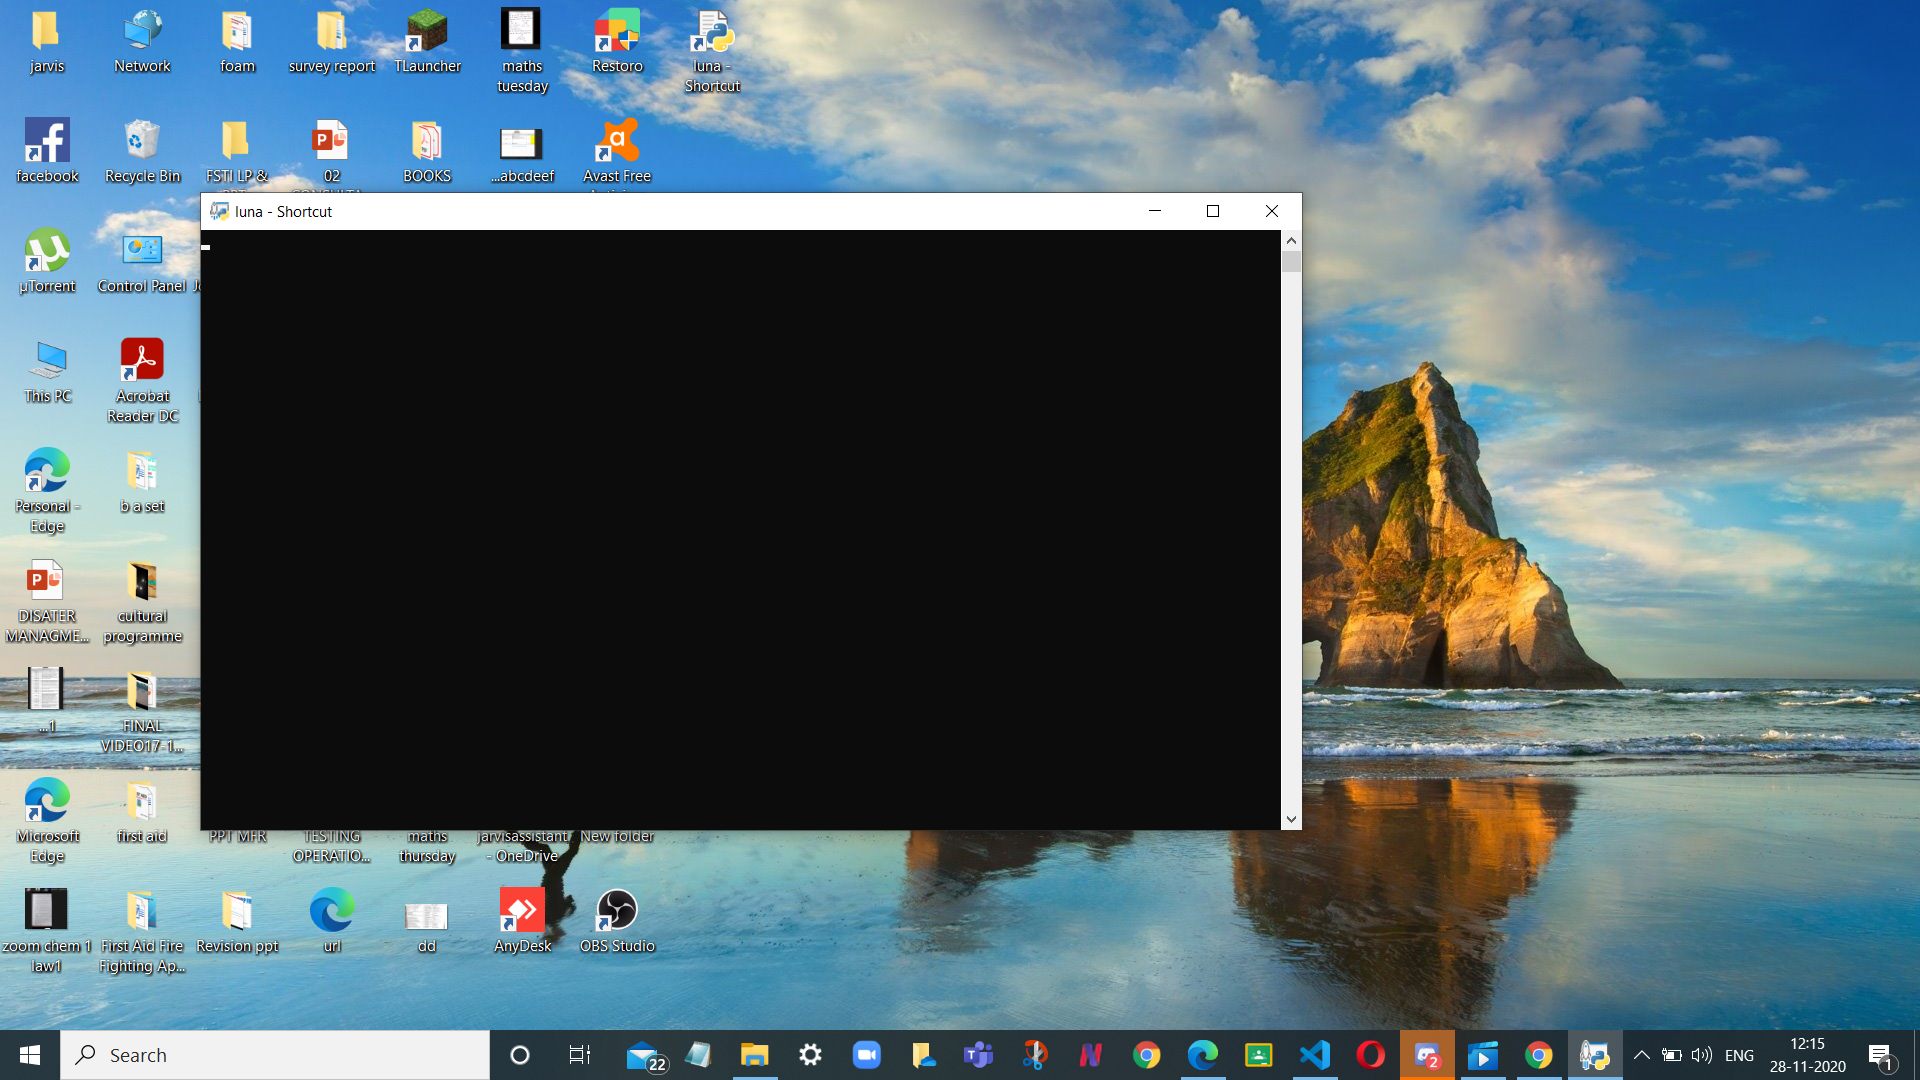Open AnyDesk desktop icon
This screenshot has height=1080, width=1920.
coord(522,918)
